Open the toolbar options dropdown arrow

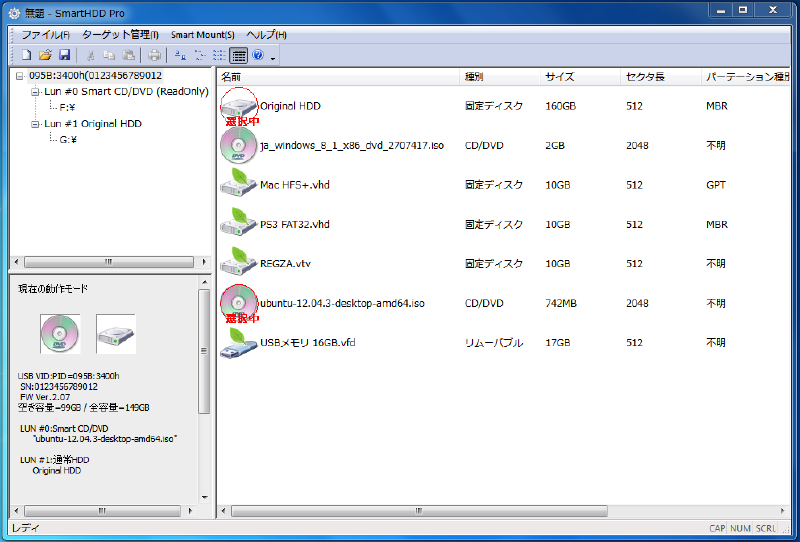tap(273, 59)
